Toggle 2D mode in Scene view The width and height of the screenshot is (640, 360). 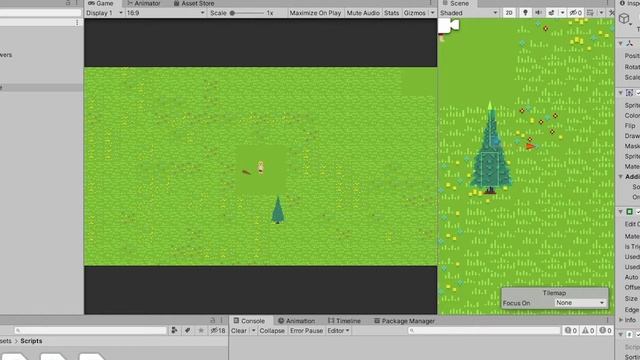[509, 13]
